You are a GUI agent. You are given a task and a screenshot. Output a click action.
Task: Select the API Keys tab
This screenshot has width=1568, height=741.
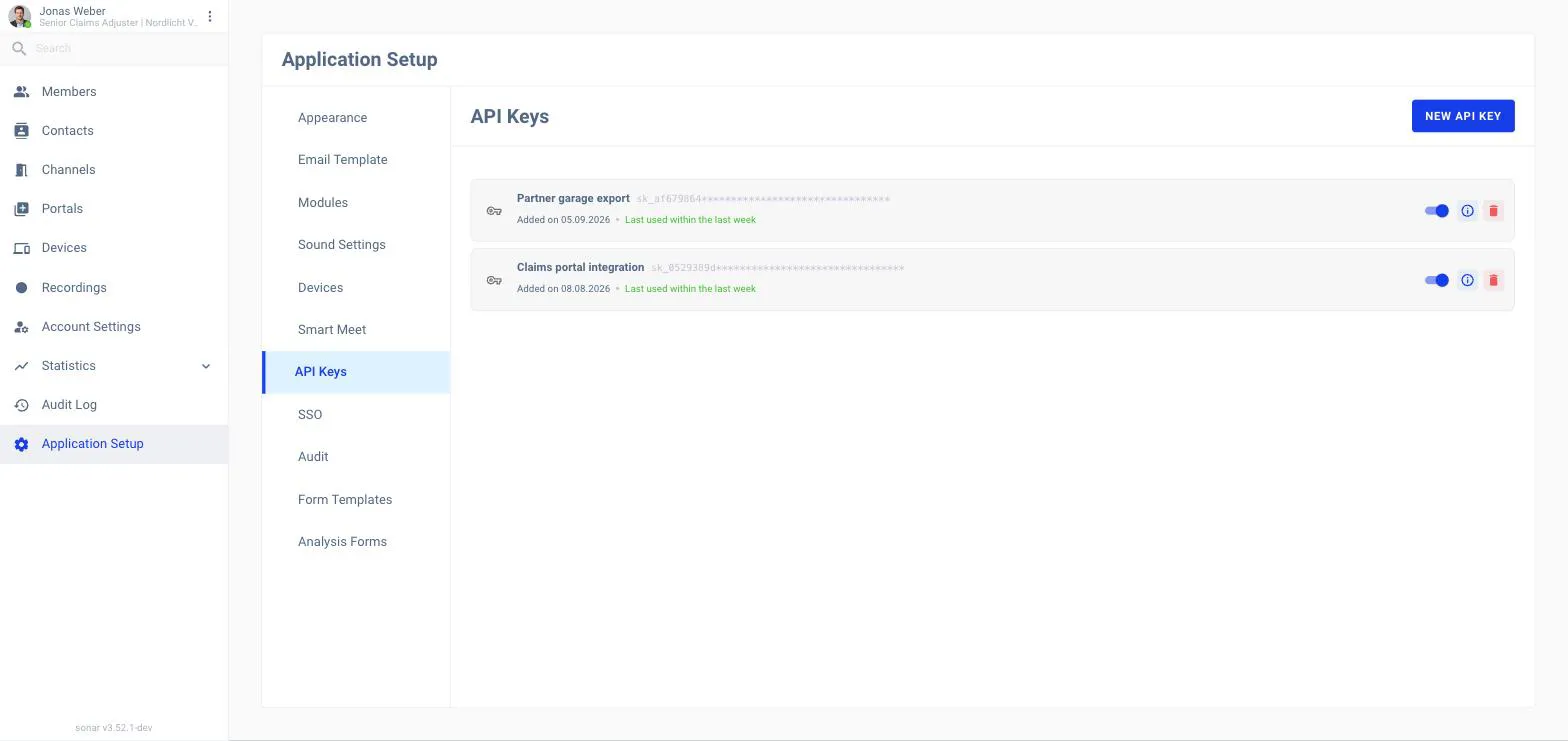pyautogui.click(x=356, y=372)
